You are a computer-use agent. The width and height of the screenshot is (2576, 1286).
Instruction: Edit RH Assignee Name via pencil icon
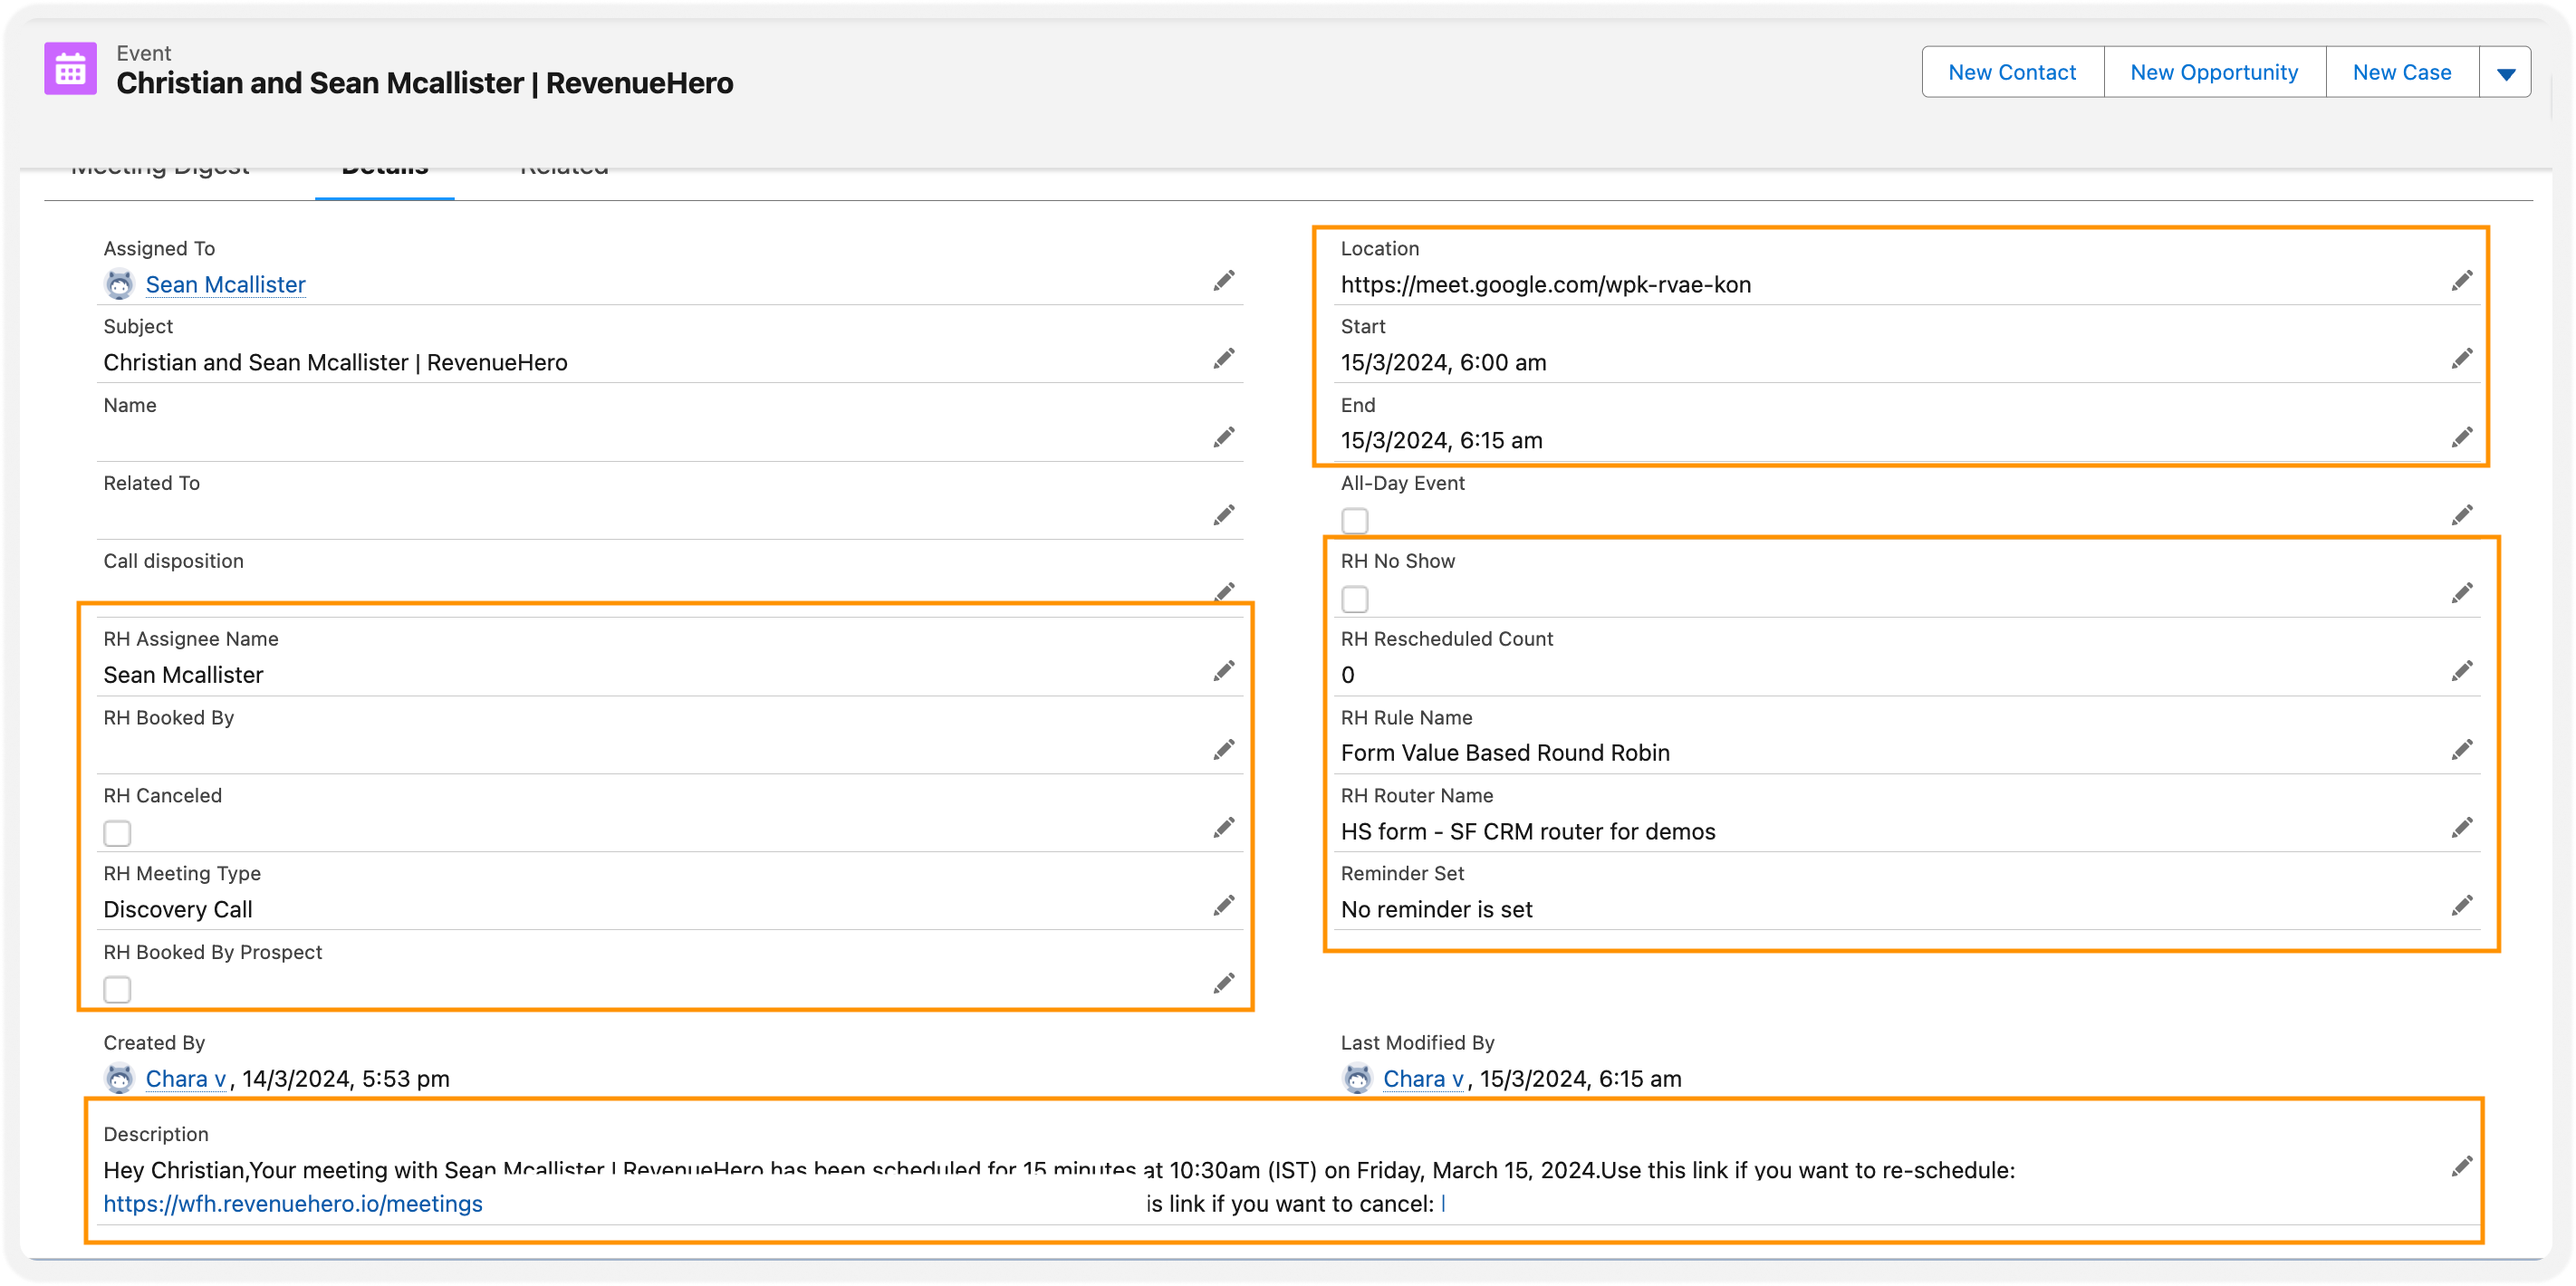click(1223, 671)
